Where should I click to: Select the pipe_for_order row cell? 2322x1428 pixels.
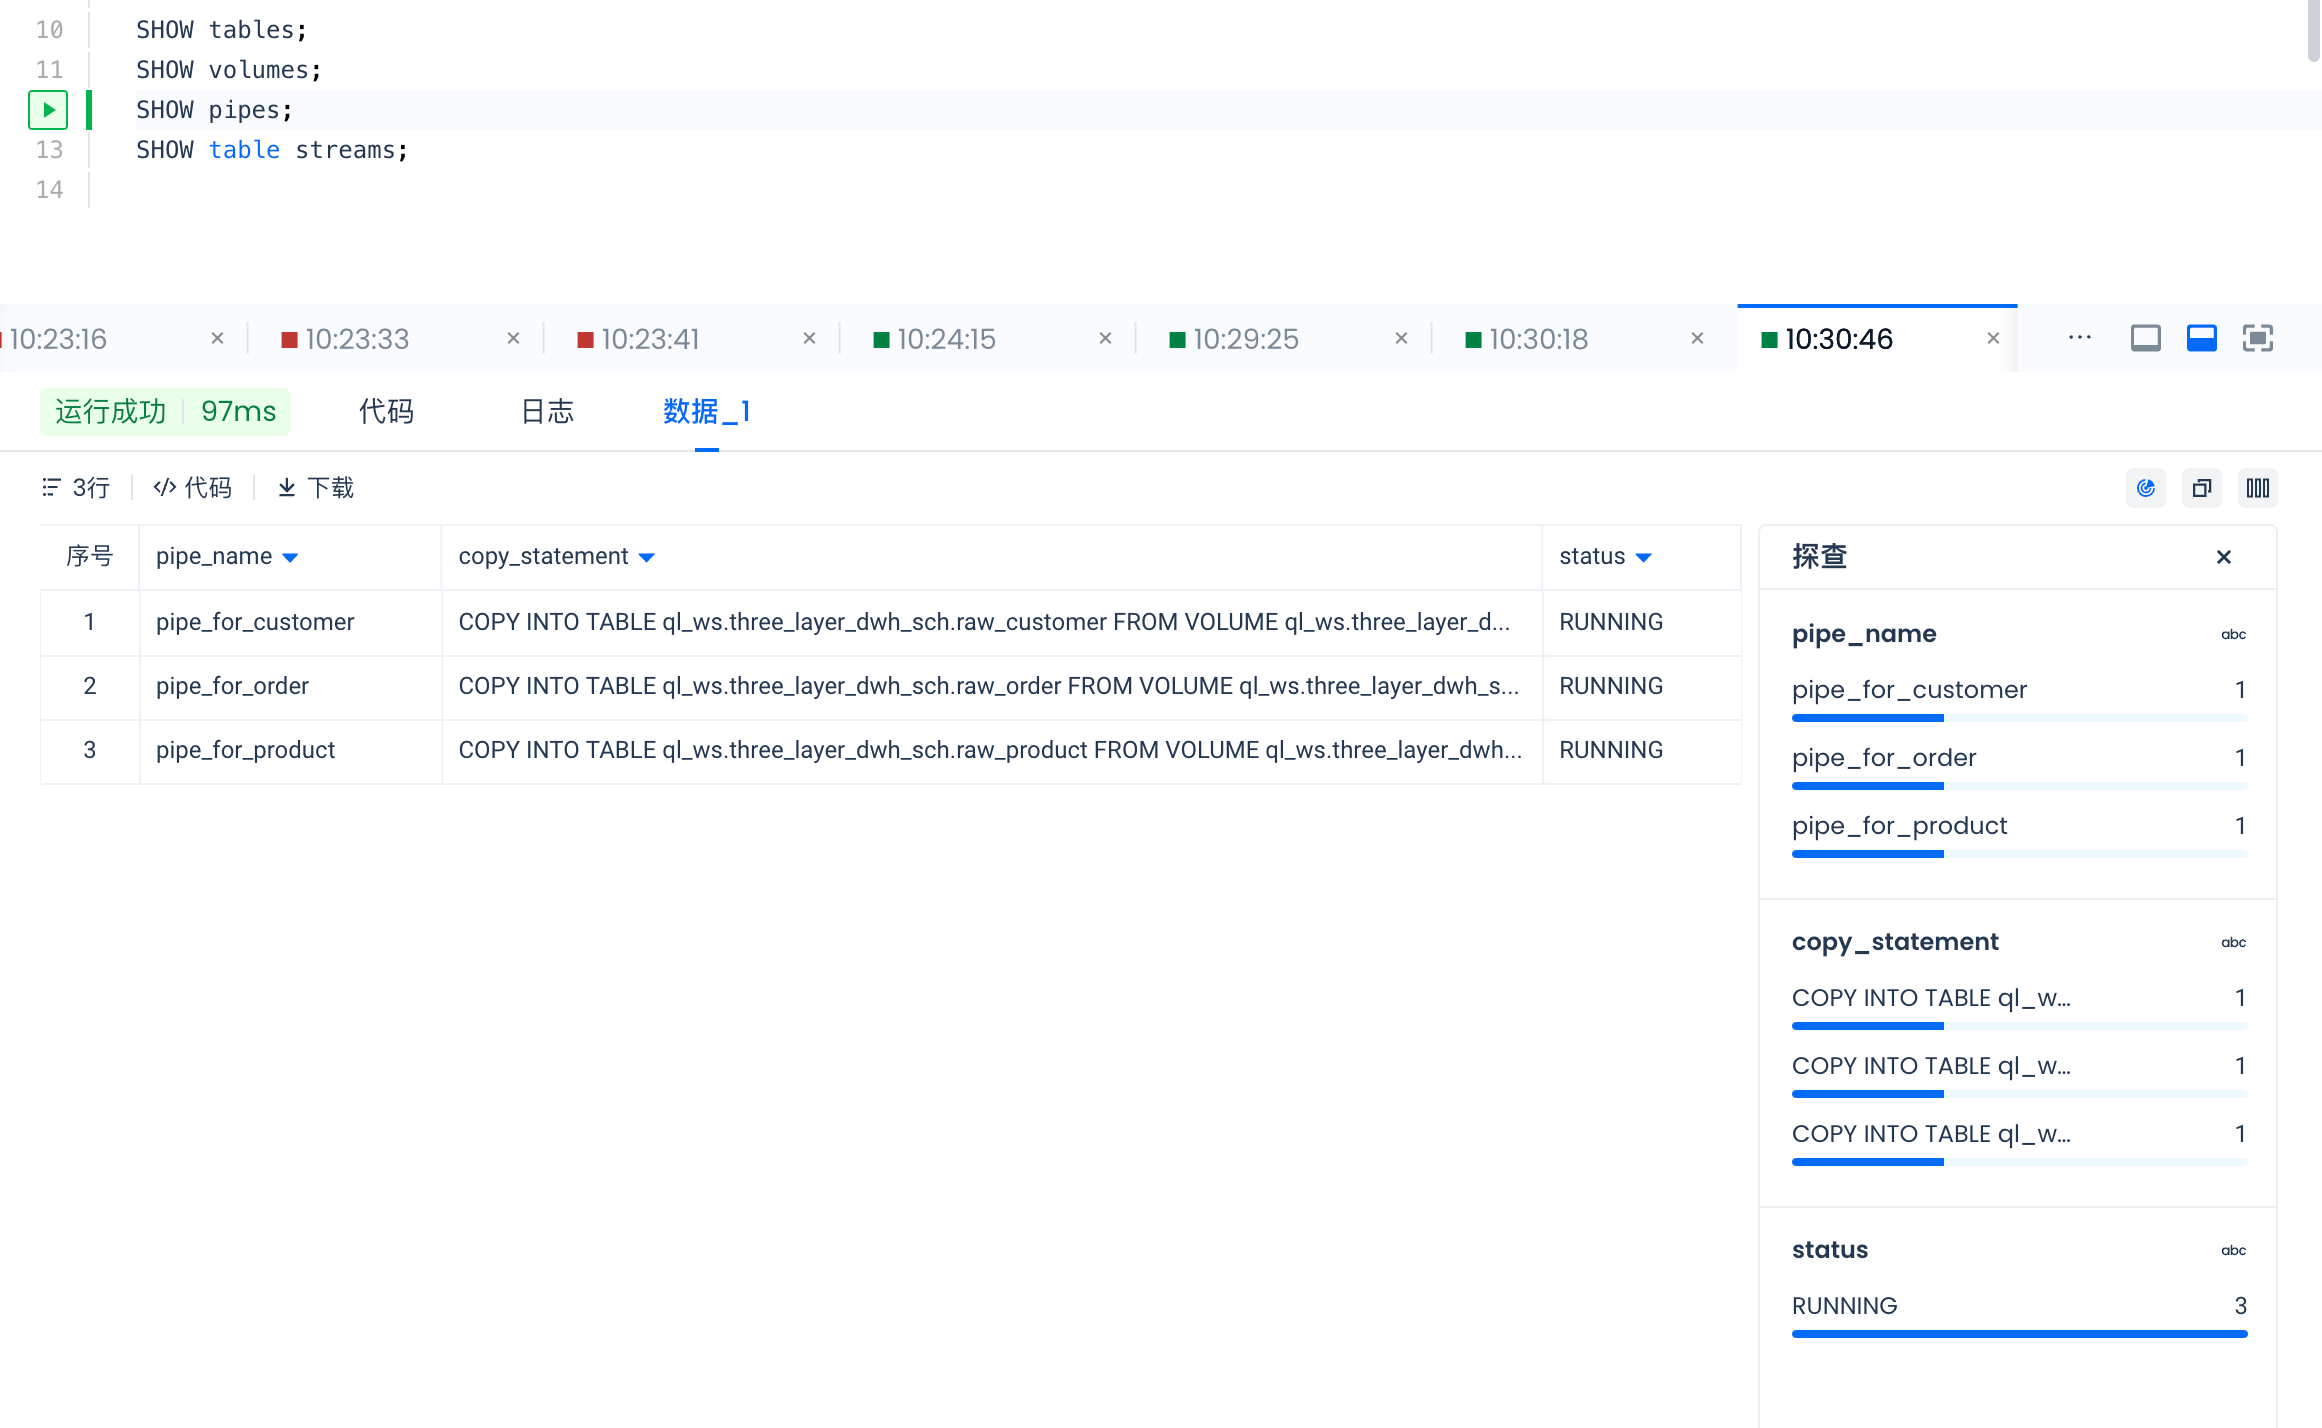pos(232,686)
